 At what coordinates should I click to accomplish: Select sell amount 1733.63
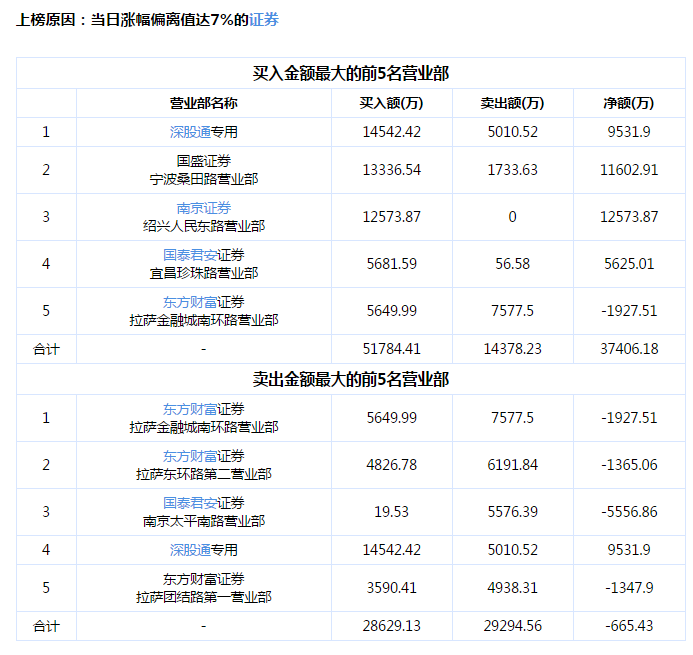coord(513,170)
